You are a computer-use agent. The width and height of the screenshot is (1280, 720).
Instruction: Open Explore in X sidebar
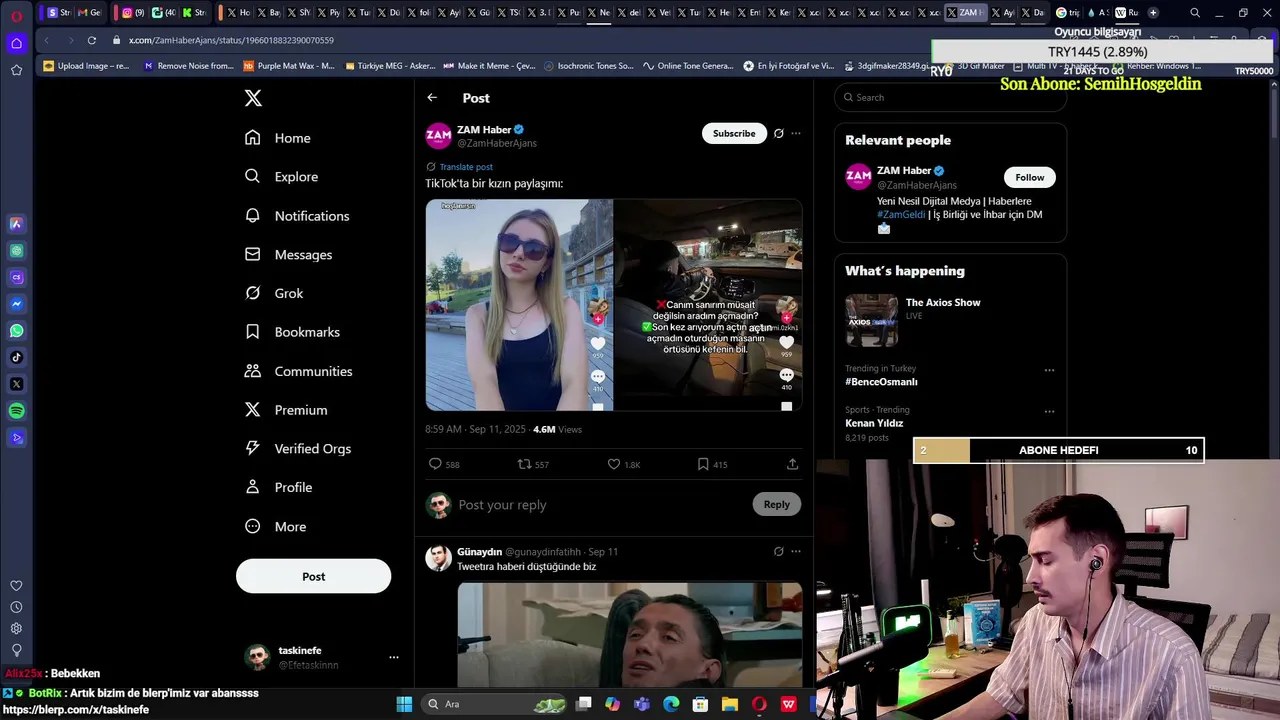281,177
